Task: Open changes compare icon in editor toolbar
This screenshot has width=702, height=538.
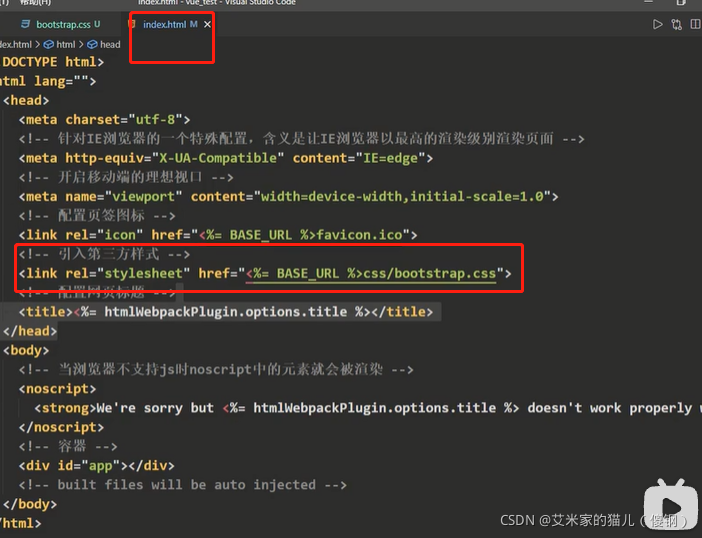Action: pyautogui.click(x=676, y=24)
